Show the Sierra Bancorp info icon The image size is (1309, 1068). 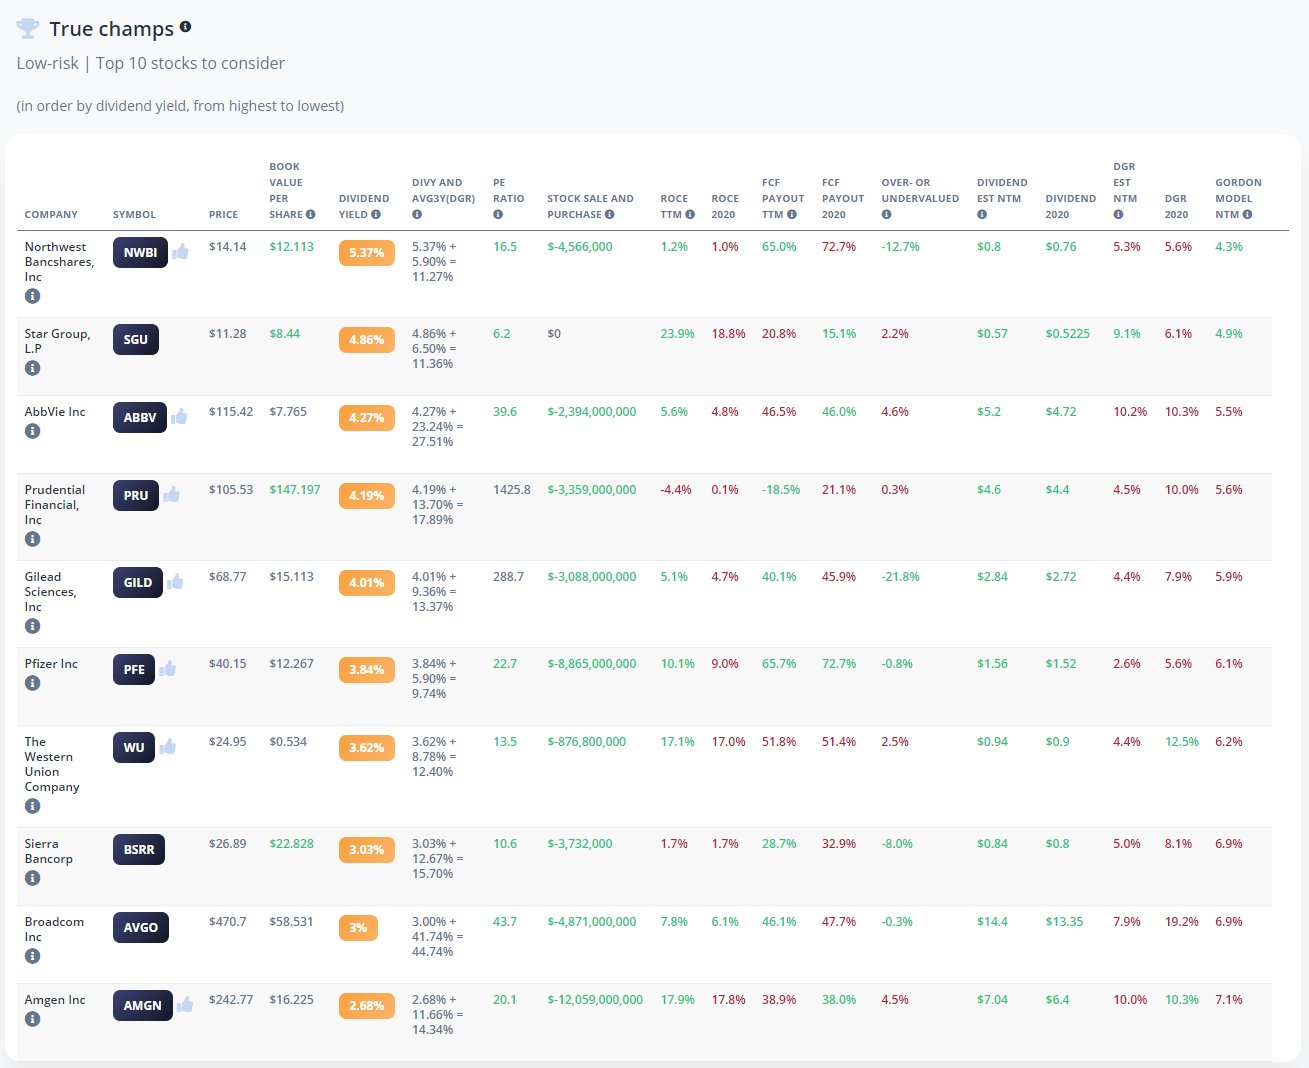[33, 878]
